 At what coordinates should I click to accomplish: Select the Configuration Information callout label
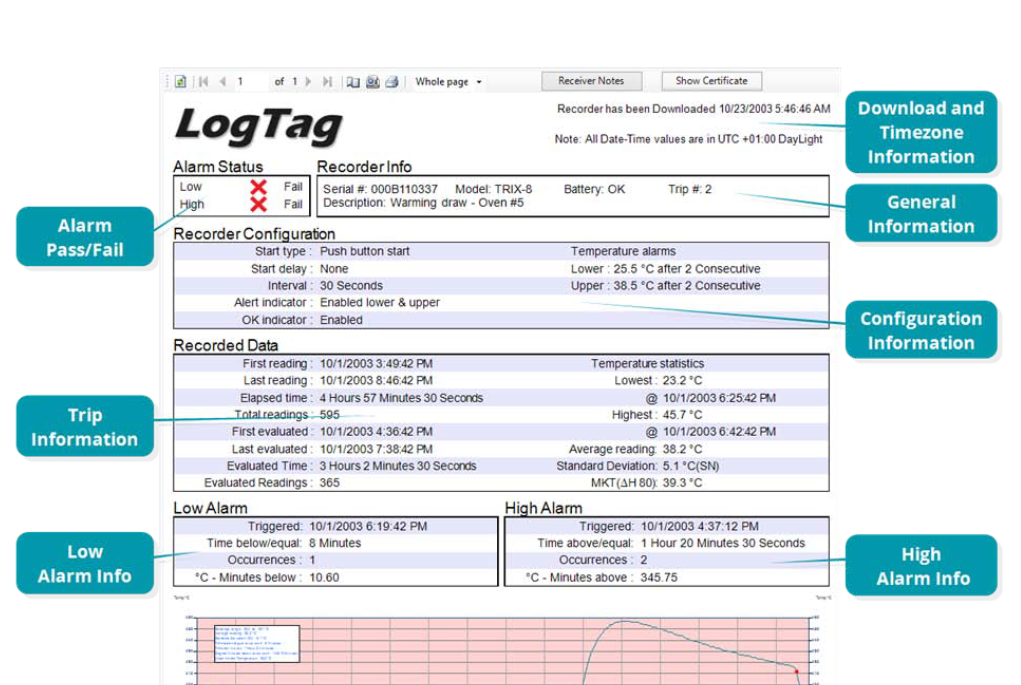pyautogui.click(x=921, y=331)
